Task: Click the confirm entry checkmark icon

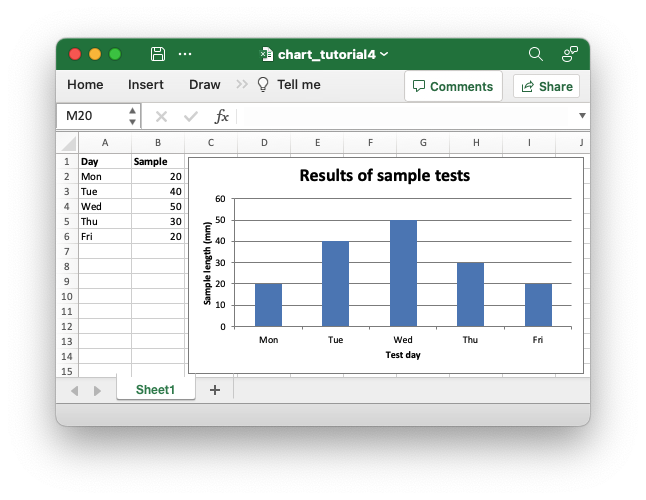Action: tap(190, 116)
